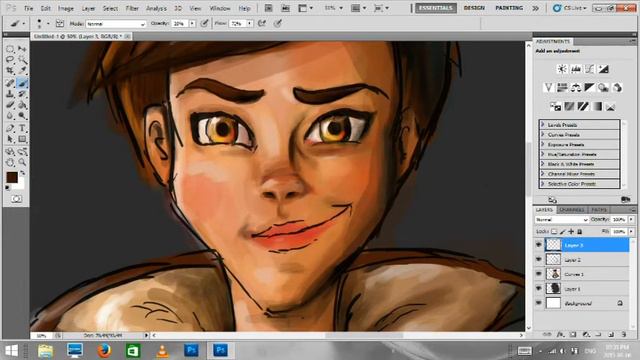Image resolution: width=640 pixels, height=360 pixels.
Task: Open CS Live button
Action: [569, 8]
